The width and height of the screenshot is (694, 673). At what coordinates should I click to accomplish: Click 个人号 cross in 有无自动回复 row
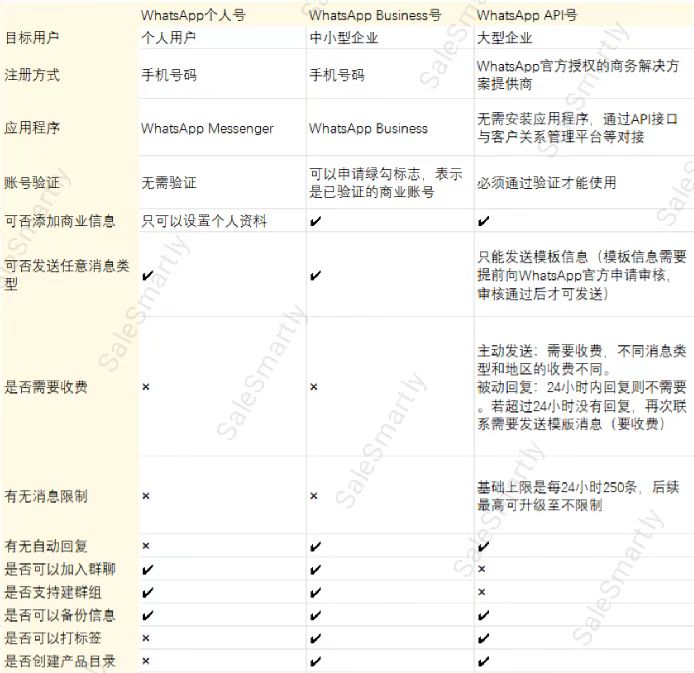pyautogui.click(x=146, y=546)
